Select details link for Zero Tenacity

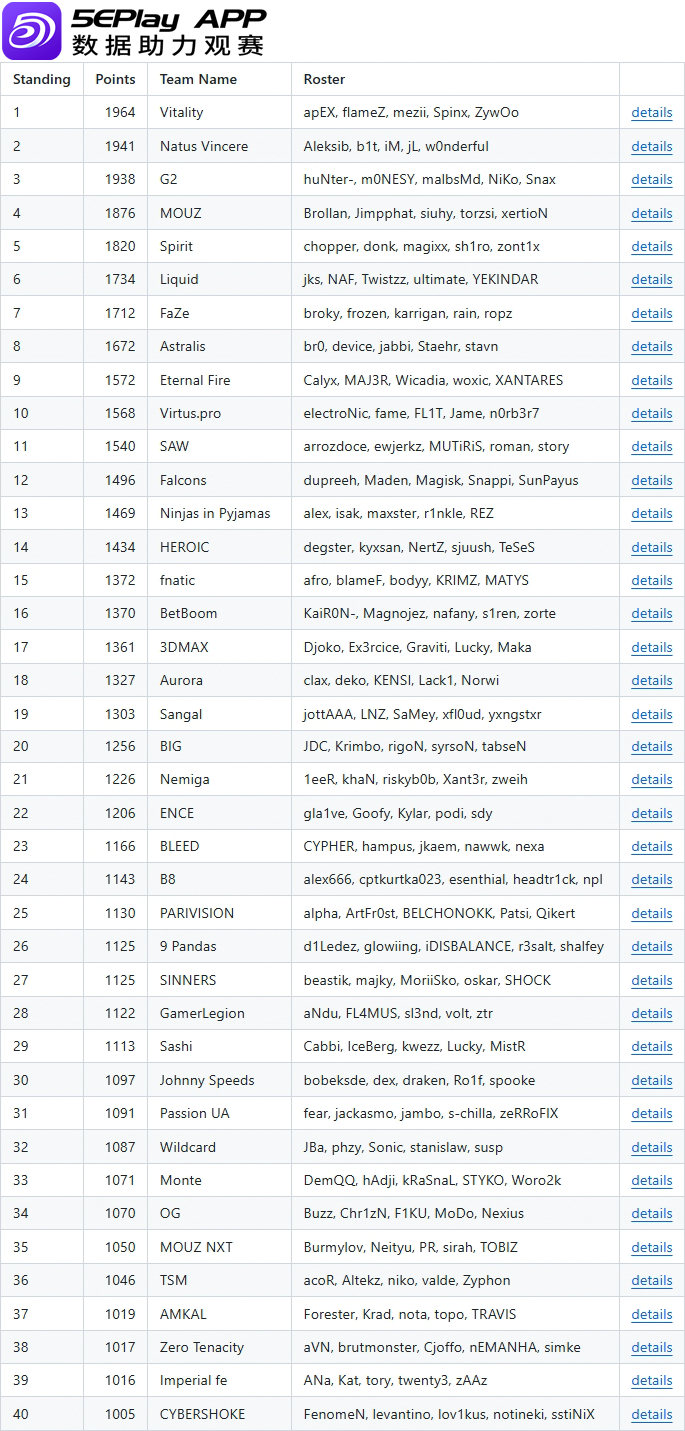(652, 1347)
